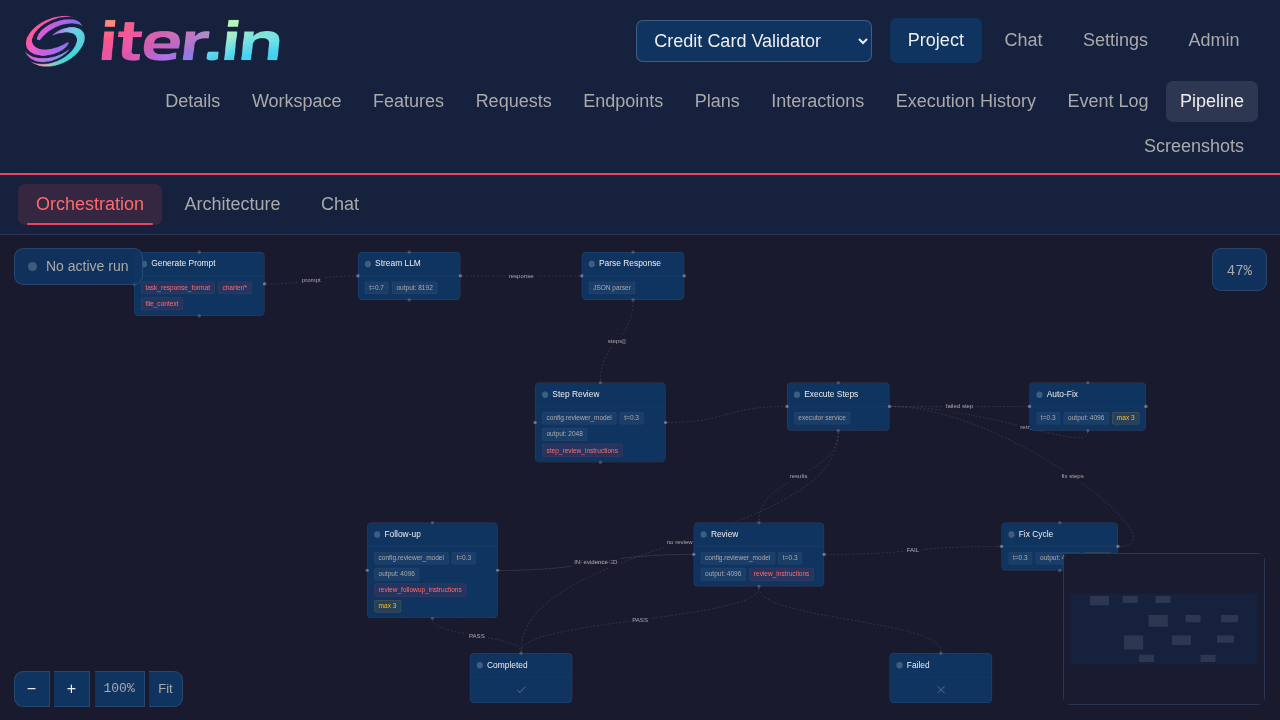Click the 47% progress indicator
Image resolution: width=1280 pixels, height=720 pixels.
click(x=1239, y=269)
